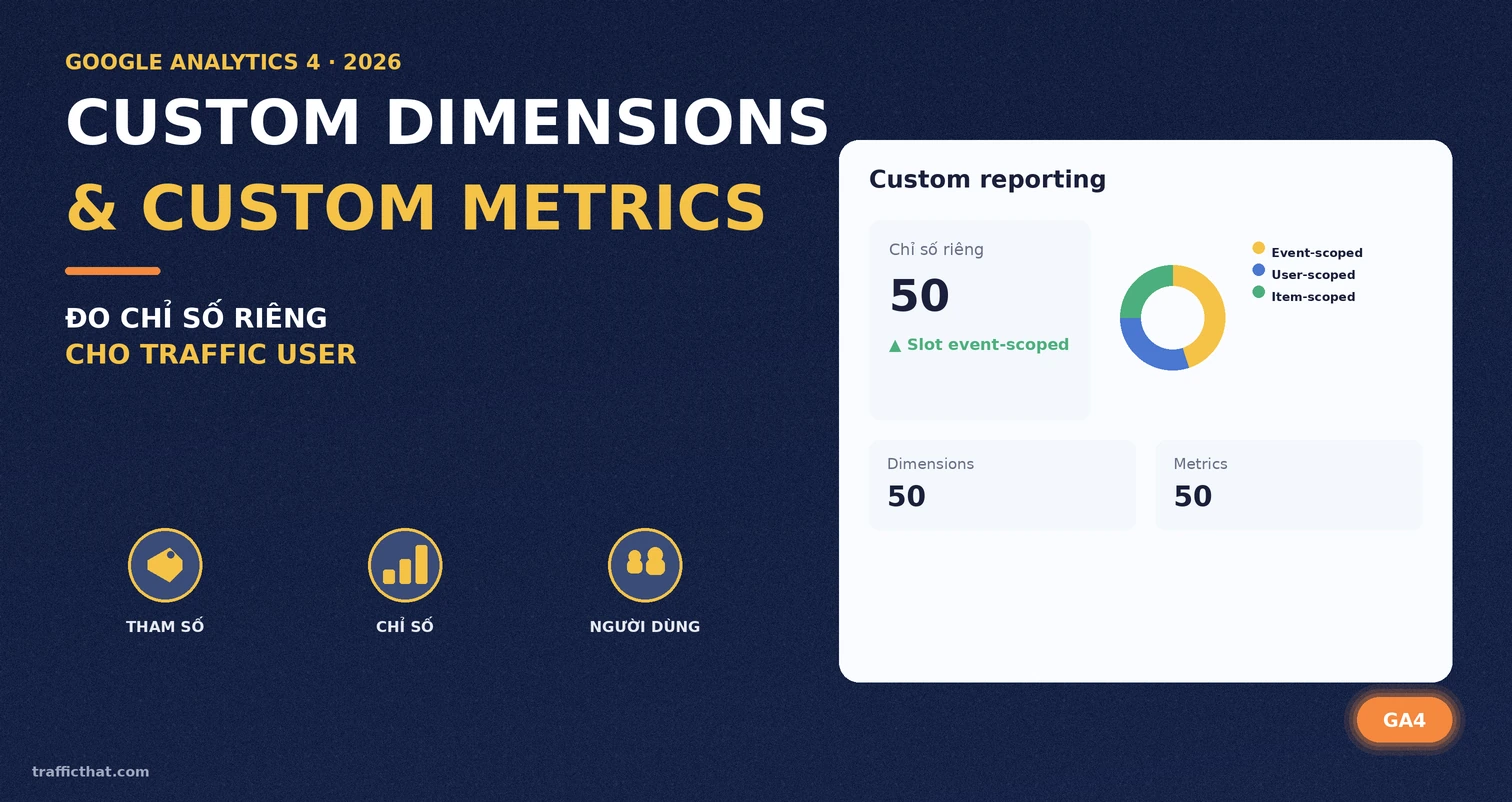Screen dimensions: 1512x802
Task: Click the donut chart in Custom reporting
Action: click(x=1172, y=318)
